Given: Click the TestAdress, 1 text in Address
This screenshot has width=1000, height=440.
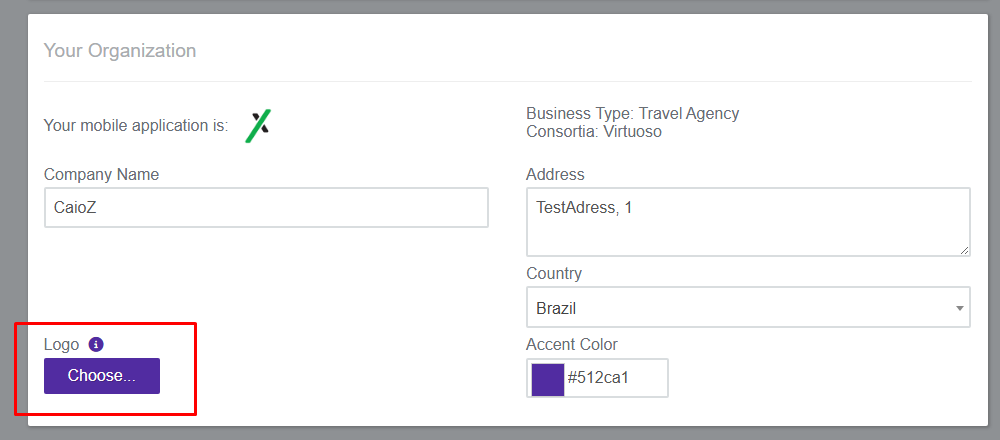Looking at the screenshot, I should click(584, 207).
